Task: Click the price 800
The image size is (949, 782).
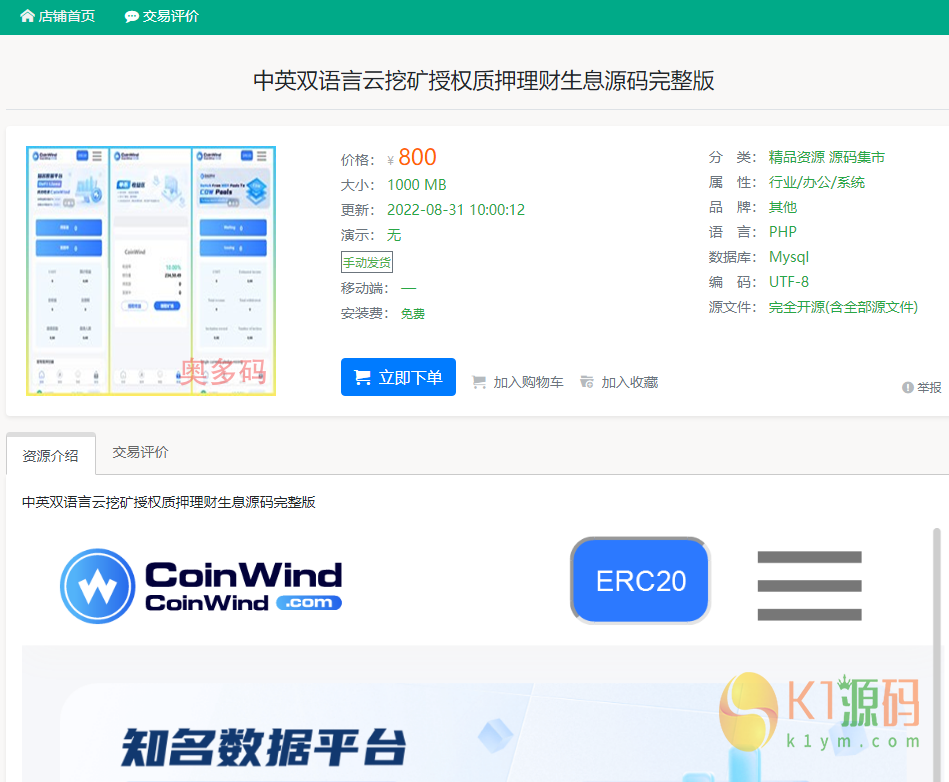Action: click(417, 157)
